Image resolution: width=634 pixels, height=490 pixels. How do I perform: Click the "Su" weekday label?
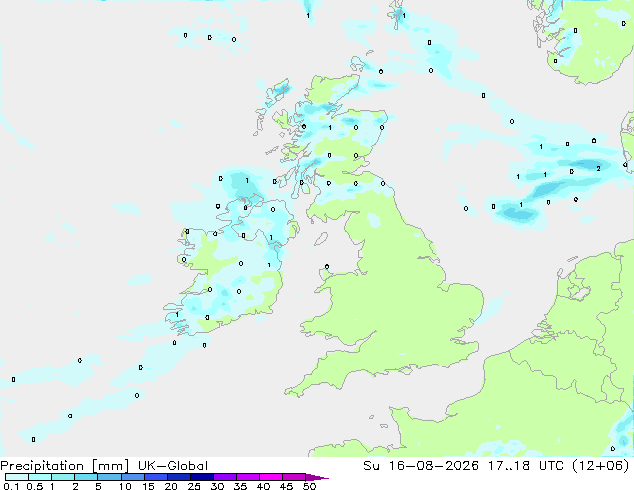click(x=371, y=466)
